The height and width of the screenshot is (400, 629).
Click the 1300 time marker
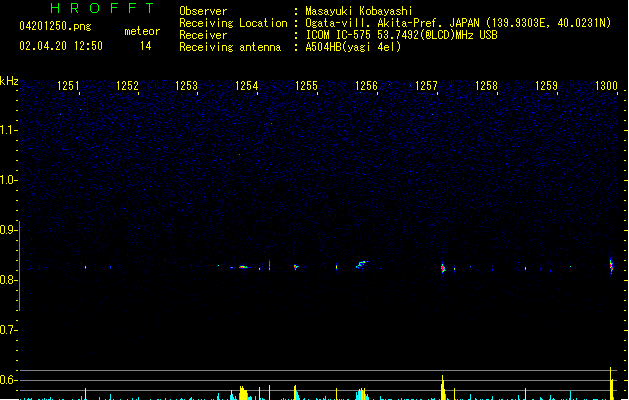(606, 86)
